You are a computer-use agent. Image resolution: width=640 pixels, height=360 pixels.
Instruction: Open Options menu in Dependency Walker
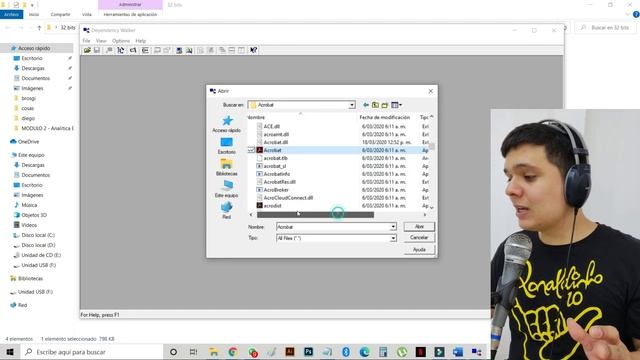coord(121,41)
